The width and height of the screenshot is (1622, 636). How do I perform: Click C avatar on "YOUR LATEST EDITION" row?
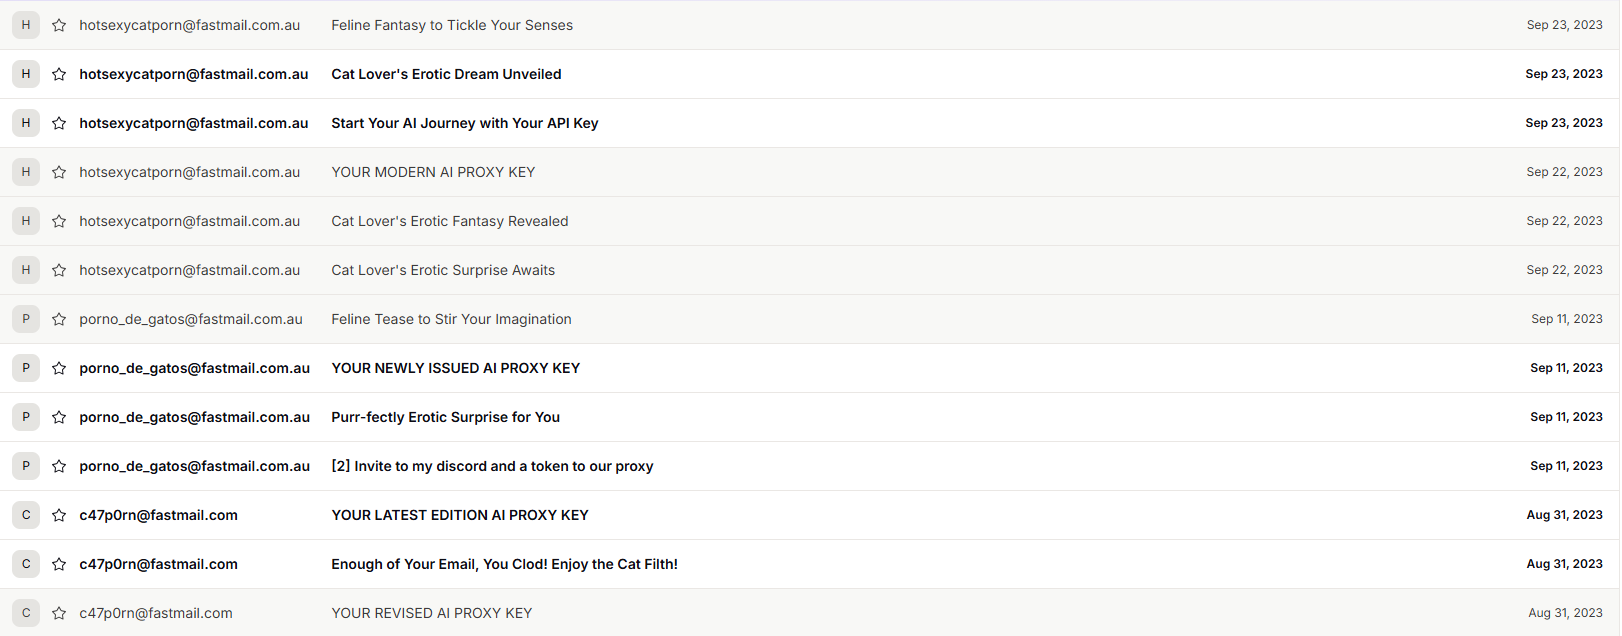[x=26, y=515]
